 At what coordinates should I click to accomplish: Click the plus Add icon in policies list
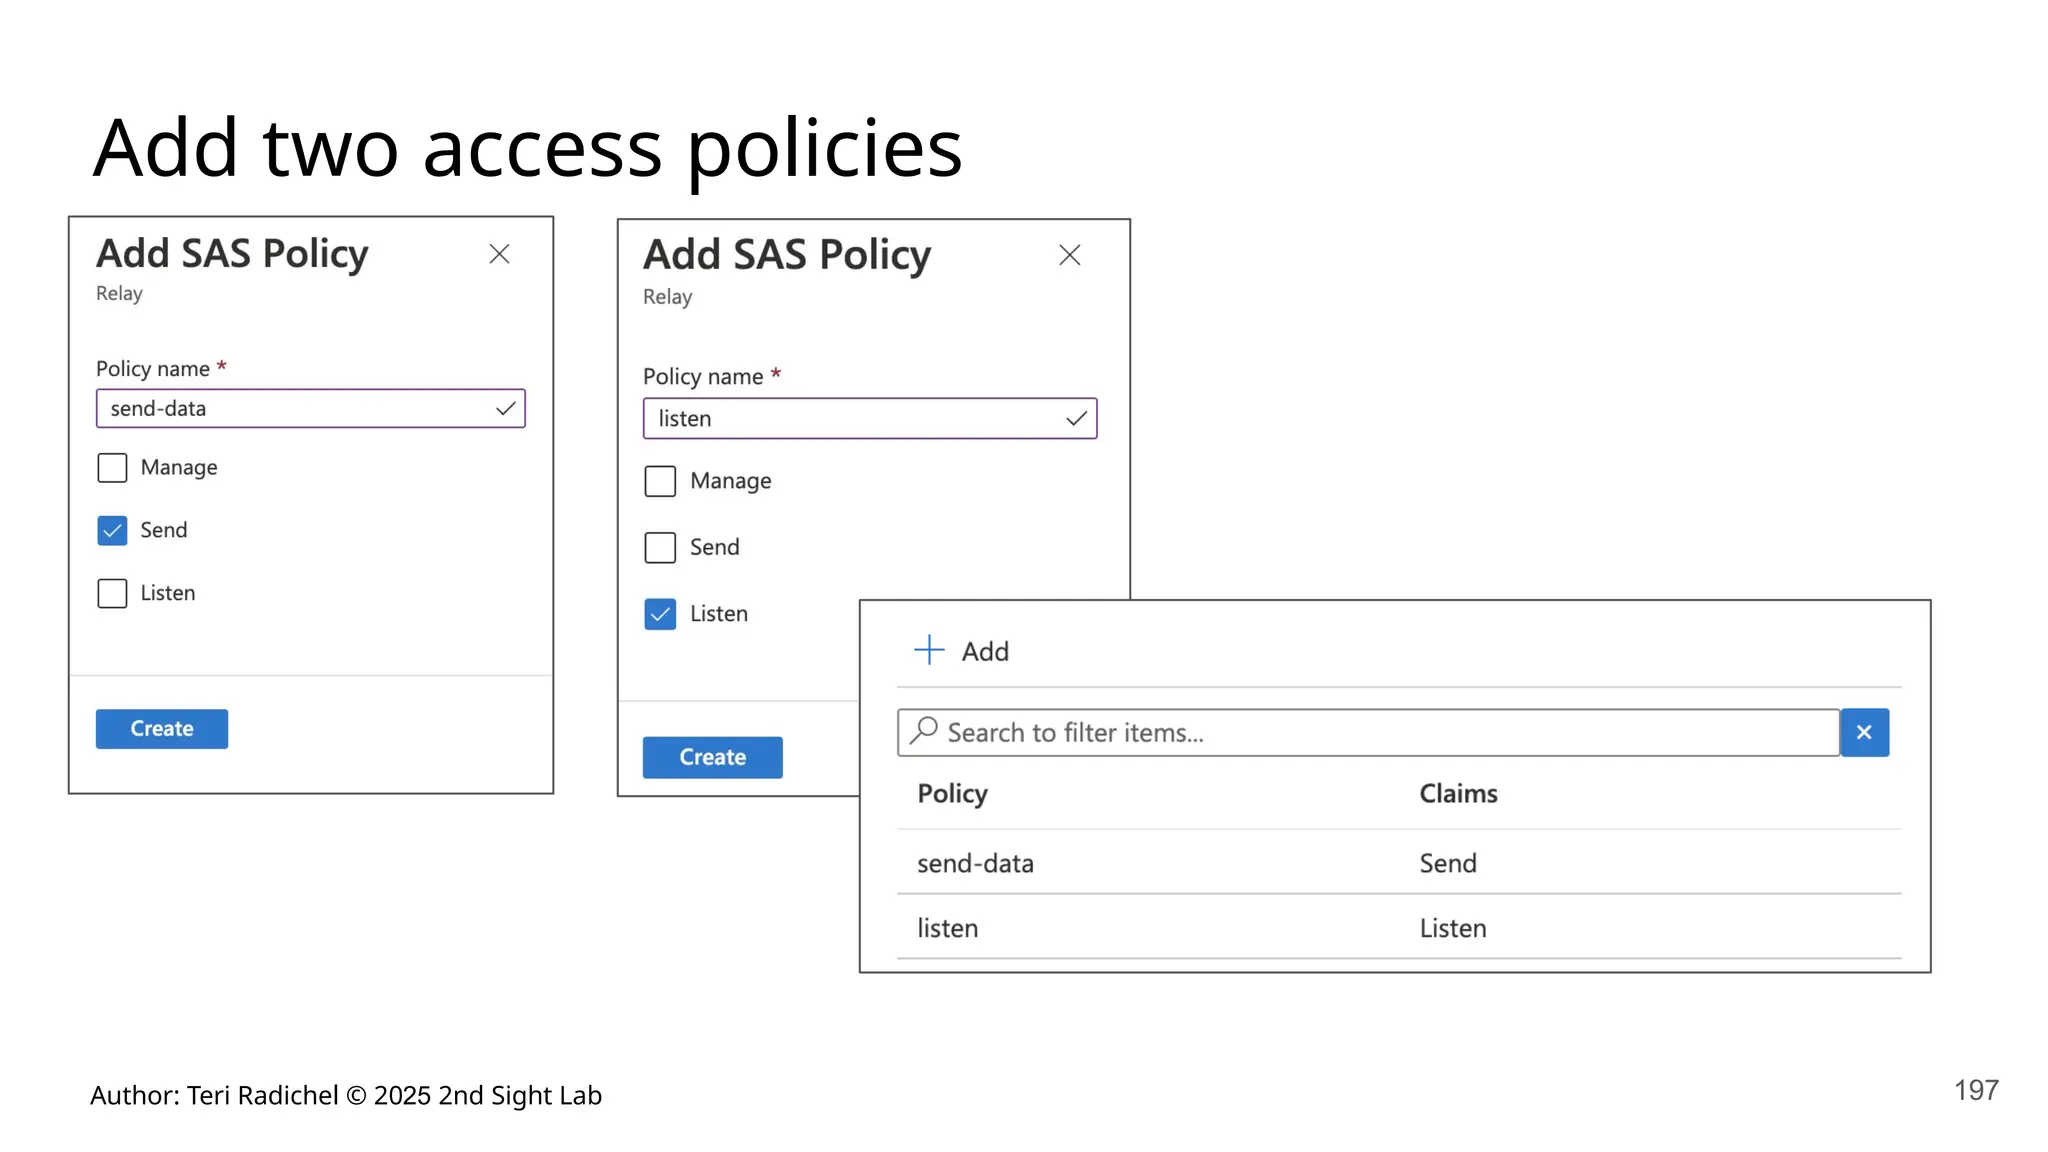[929, 650]
